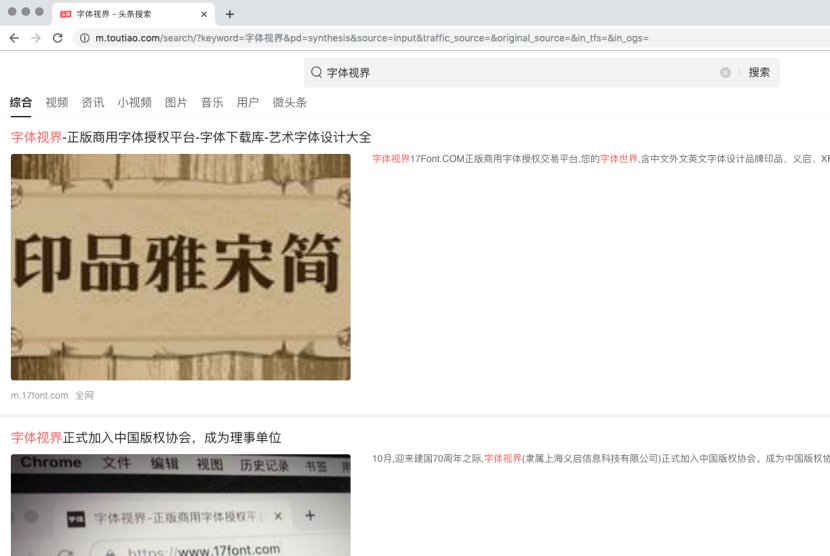Click the 搜索 button
Image resolution: width=830 pixels, height=556 pixels.
click(x=759, y=73)
